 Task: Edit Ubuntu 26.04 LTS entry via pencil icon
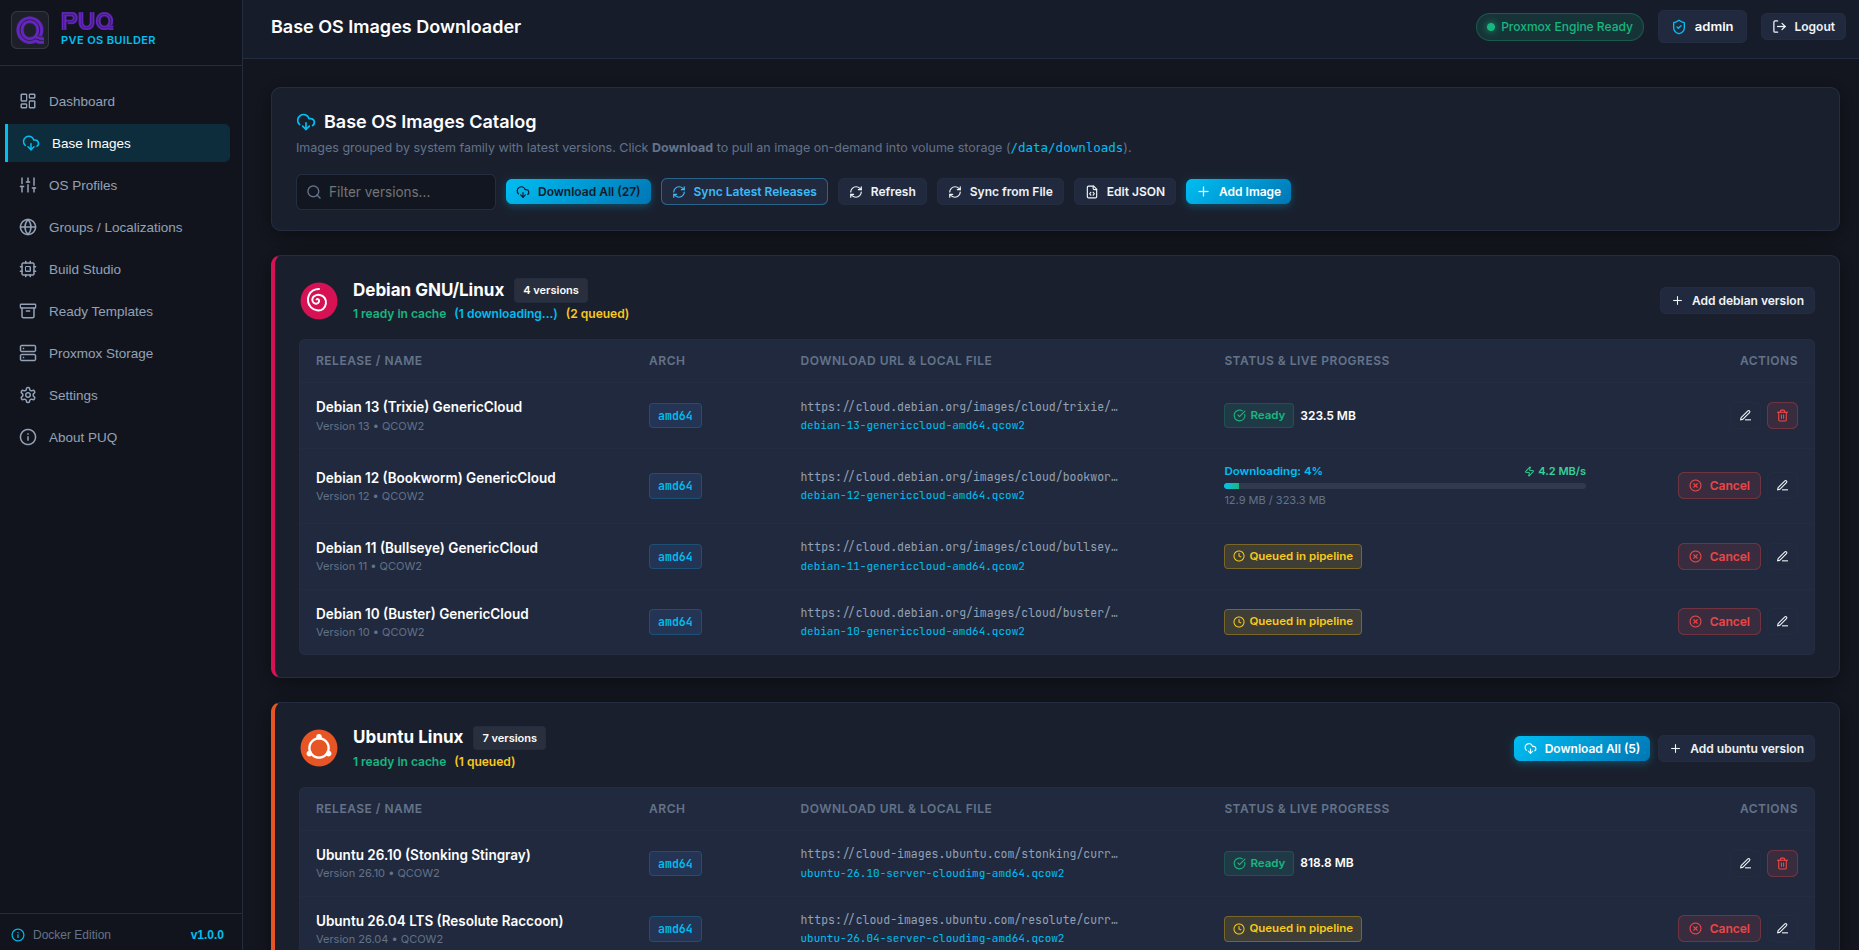tap(1782, 929)
